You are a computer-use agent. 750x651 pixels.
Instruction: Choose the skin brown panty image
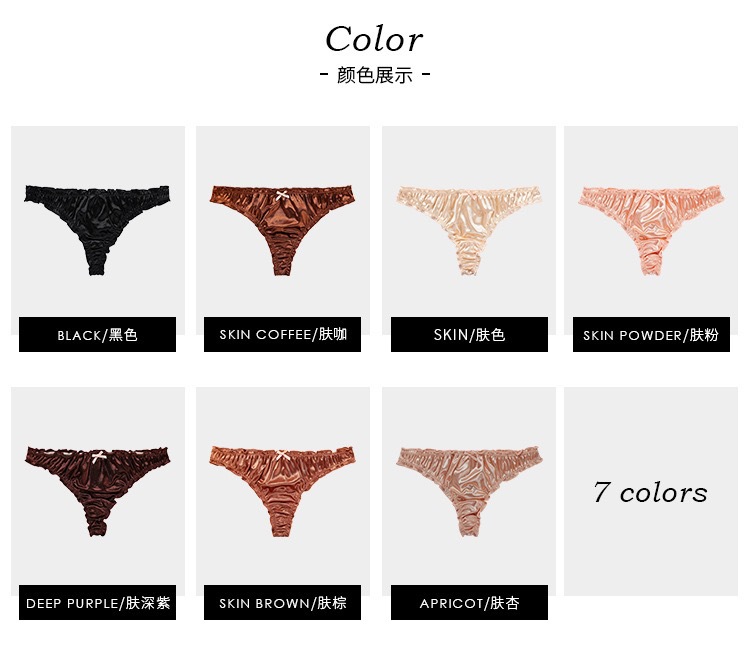coord(282,492)
